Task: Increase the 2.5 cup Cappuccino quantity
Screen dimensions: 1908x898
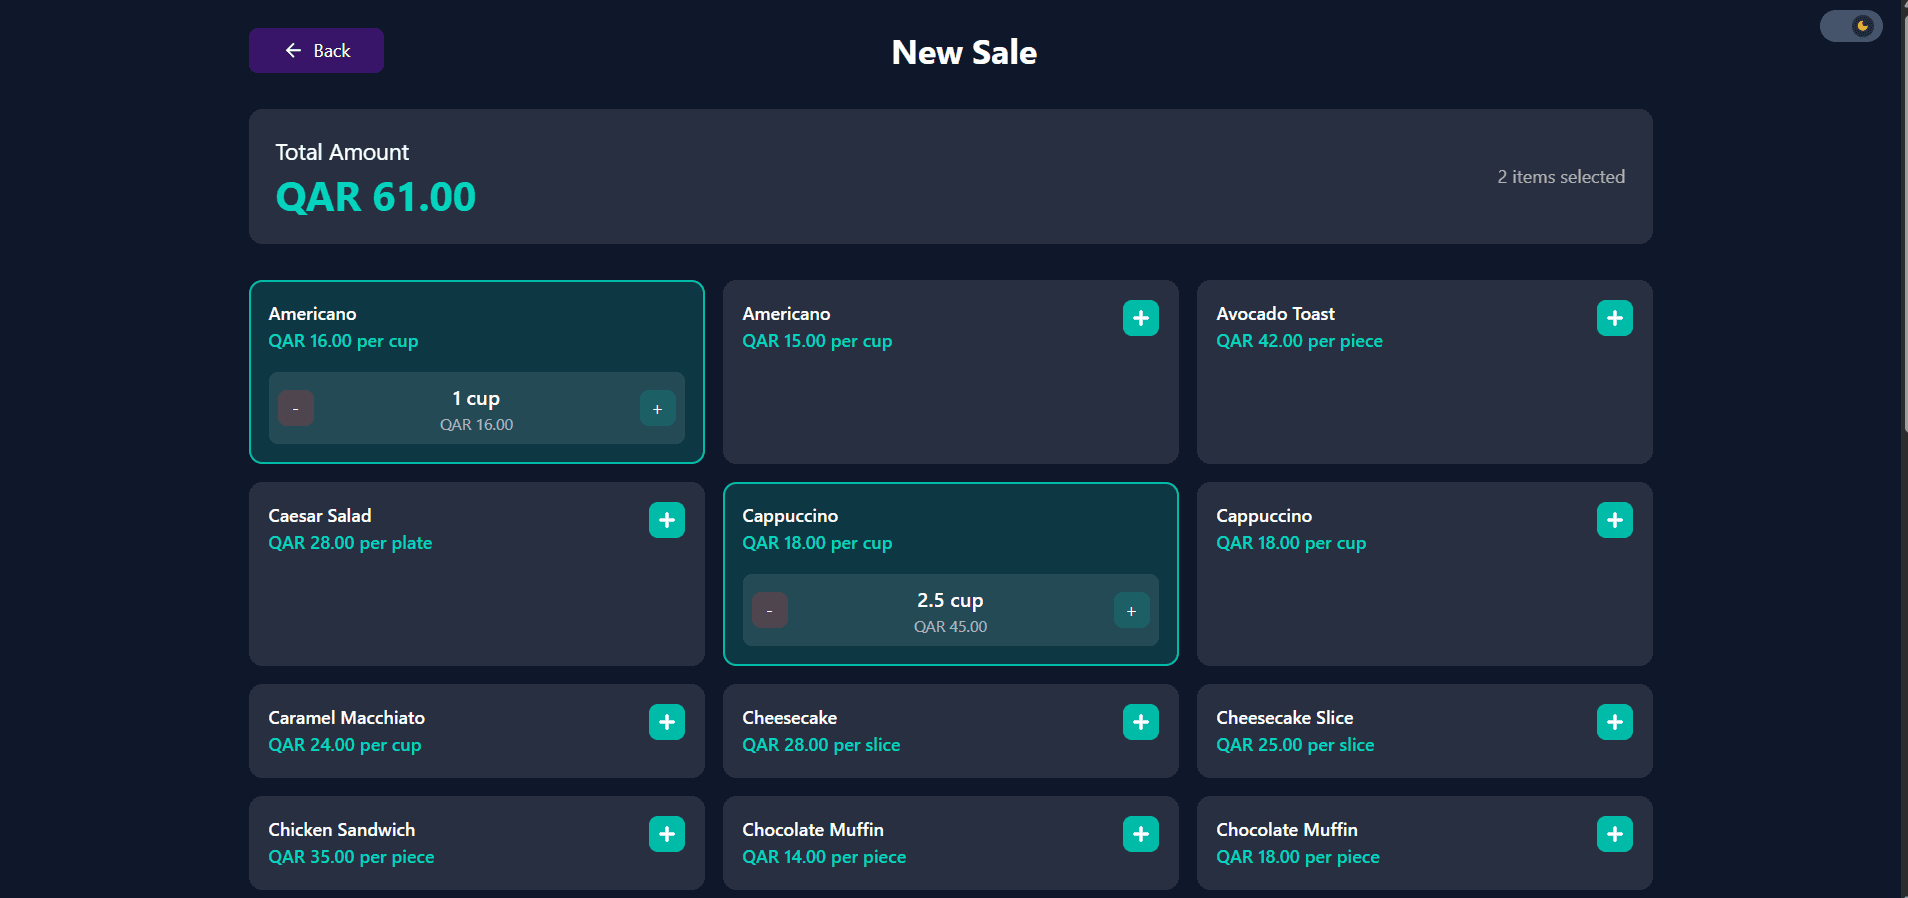Action: point(1132,610)
